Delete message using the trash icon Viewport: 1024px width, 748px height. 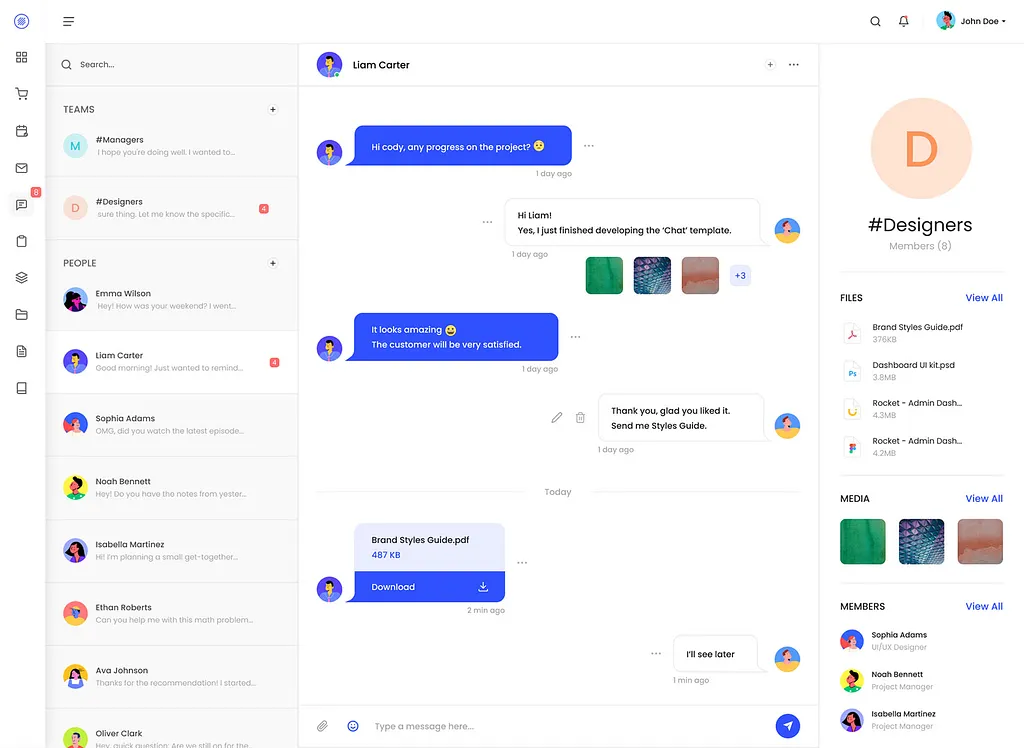tap(580, 417)
